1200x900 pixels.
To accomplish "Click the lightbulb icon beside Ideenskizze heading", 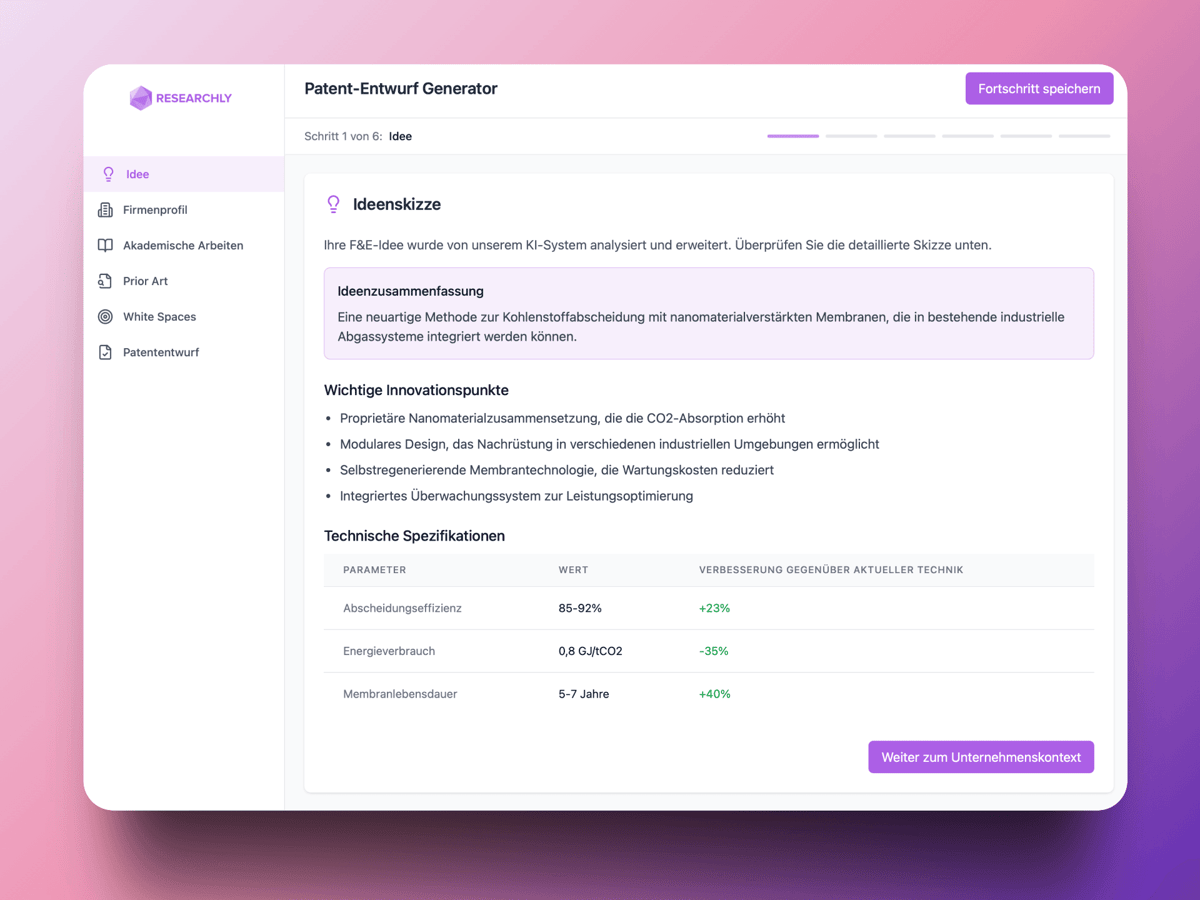I will point(334,204).
